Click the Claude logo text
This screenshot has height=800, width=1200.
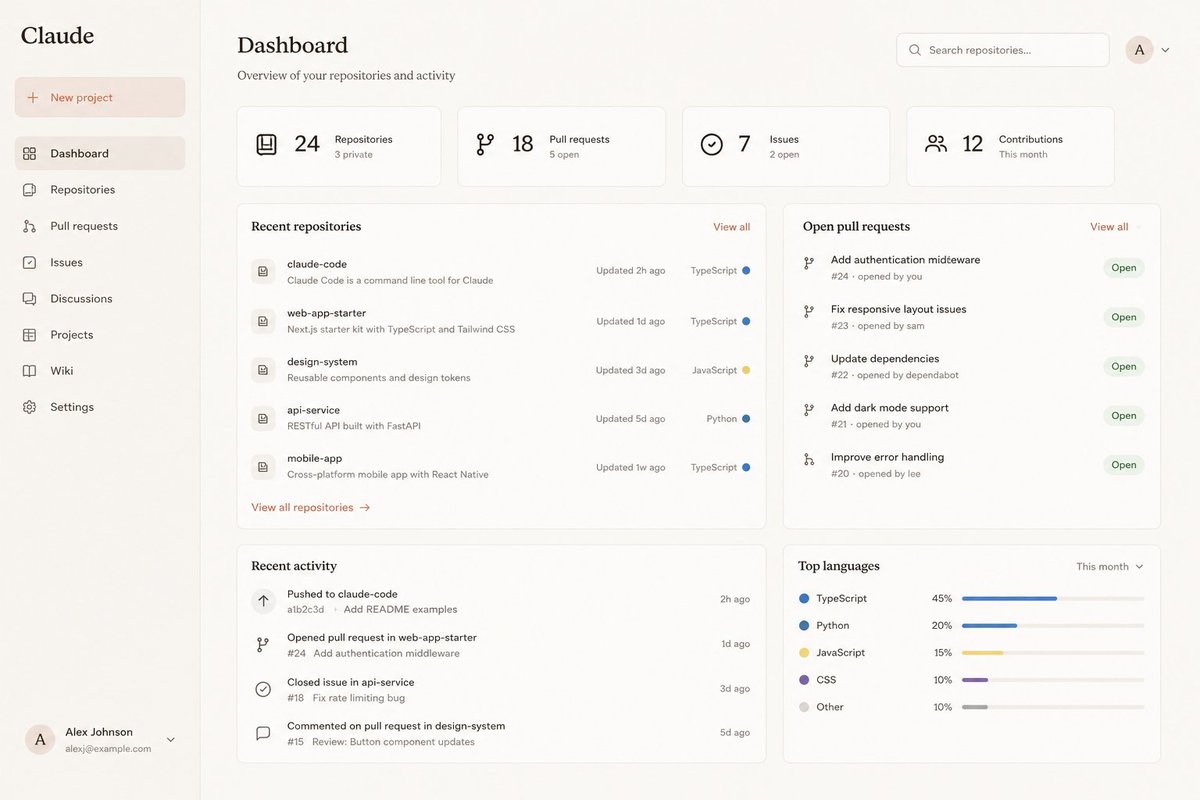coord(57,36)
